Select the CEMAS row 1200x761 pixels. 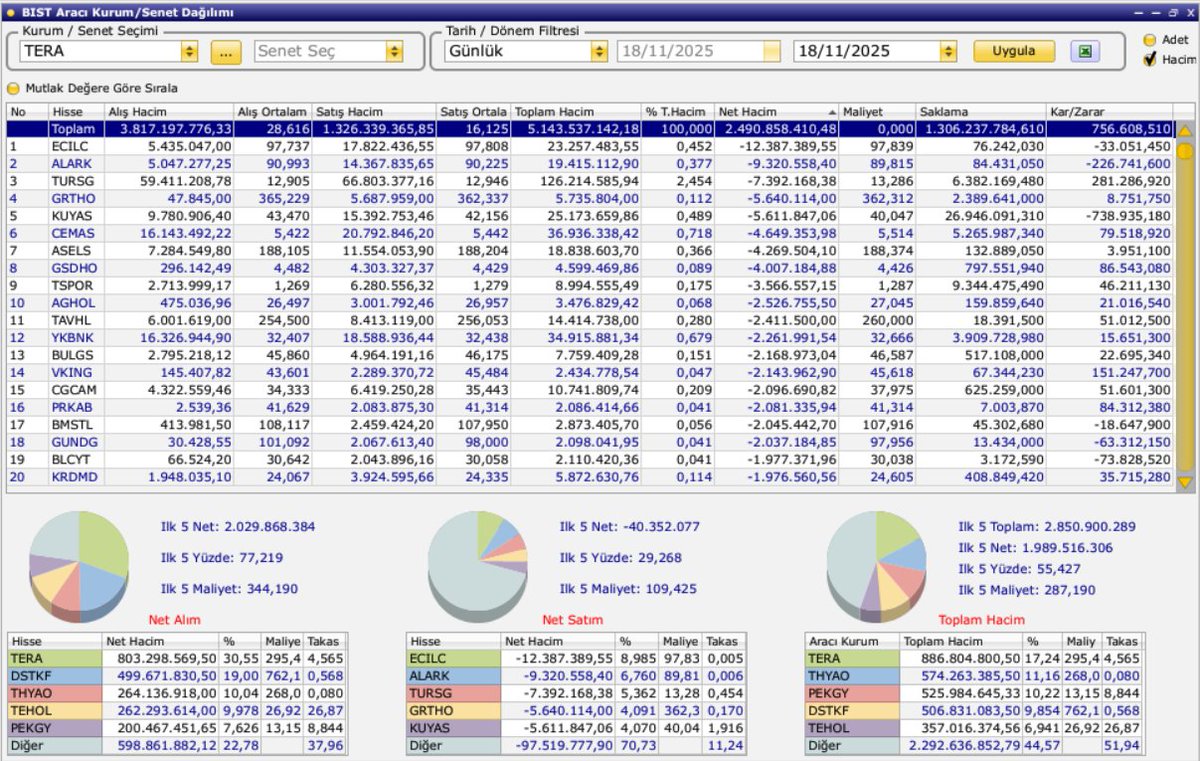coord(590,233)
